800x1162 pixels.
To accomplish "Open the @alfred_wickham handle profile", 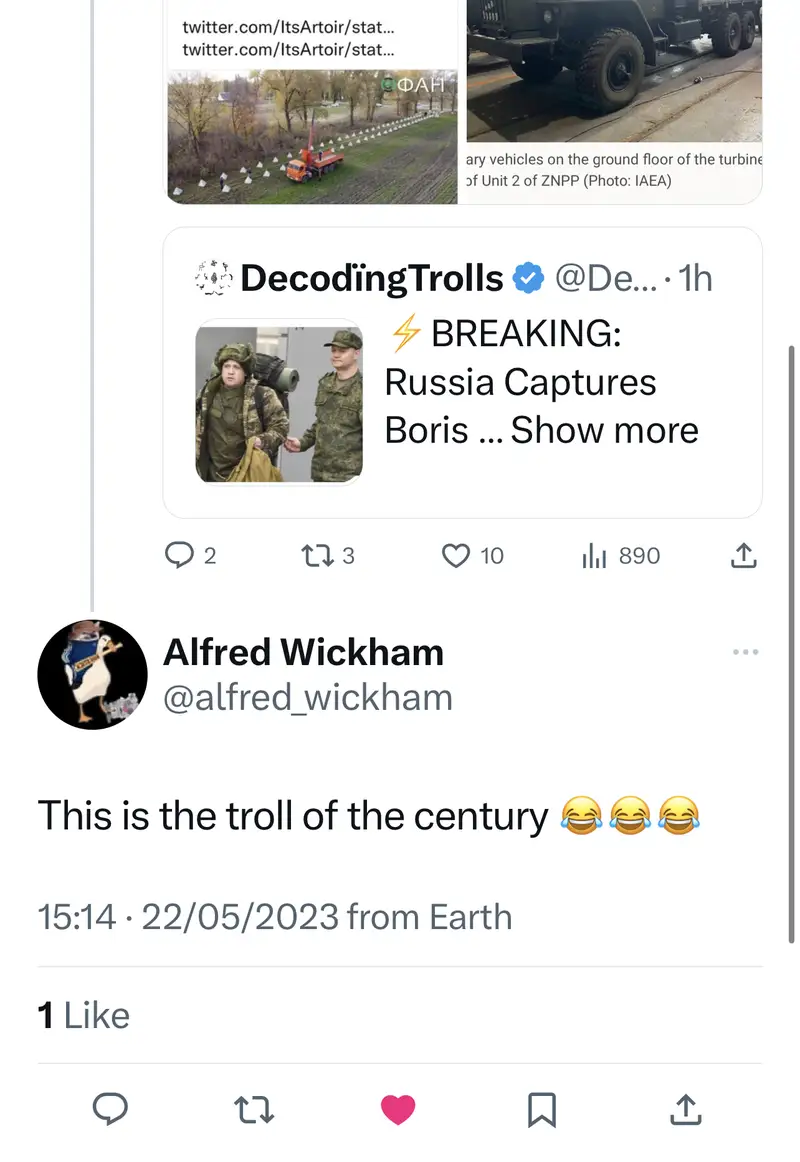I will click(x=307, y=697).
